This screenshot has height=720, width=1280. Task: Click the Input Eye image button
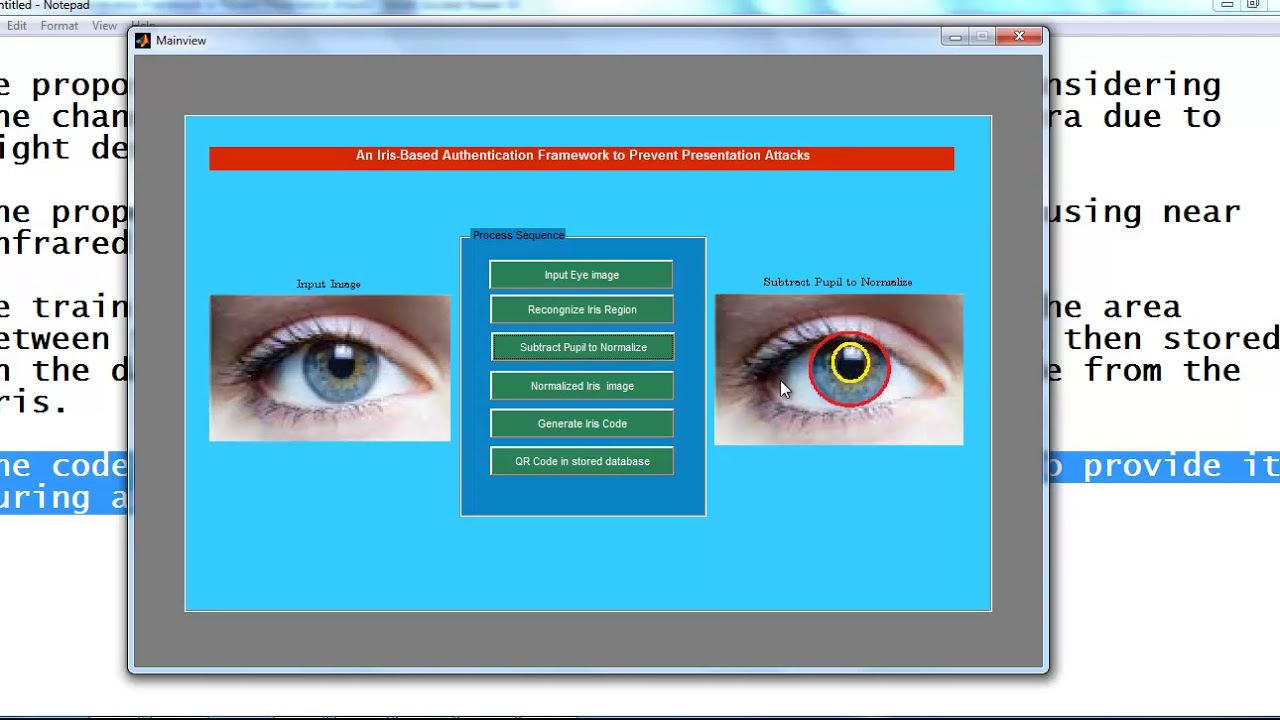click(x=581, y=275)
